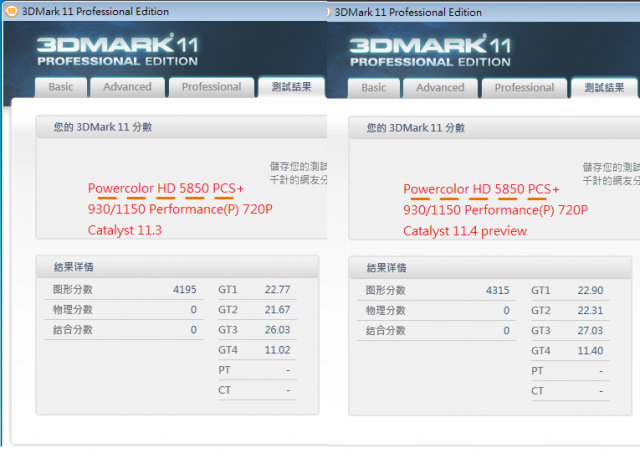Click '結果详情' header in right window

pyautogui.click(x=387, y=268)
